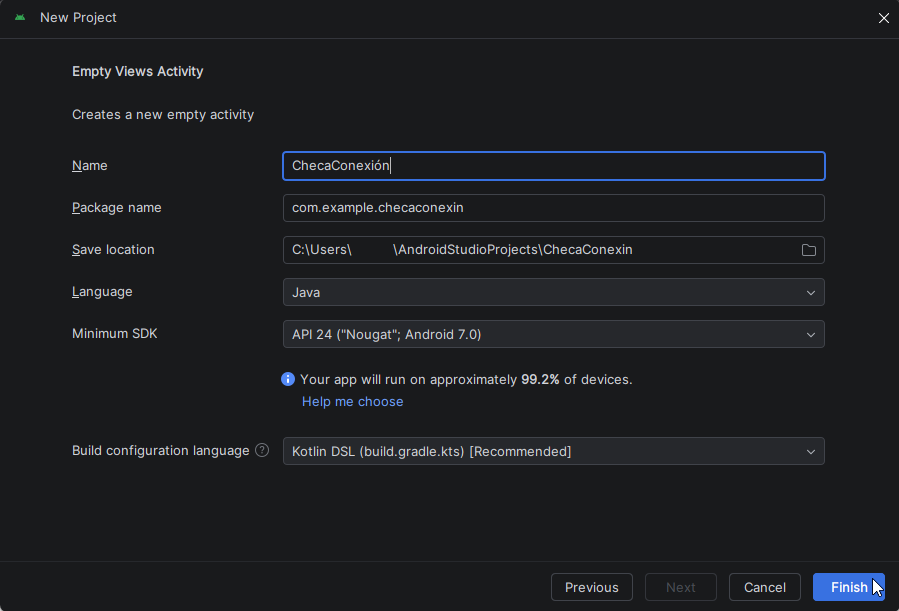Open the Build configuration language dropdown

[x=553, y=451]
